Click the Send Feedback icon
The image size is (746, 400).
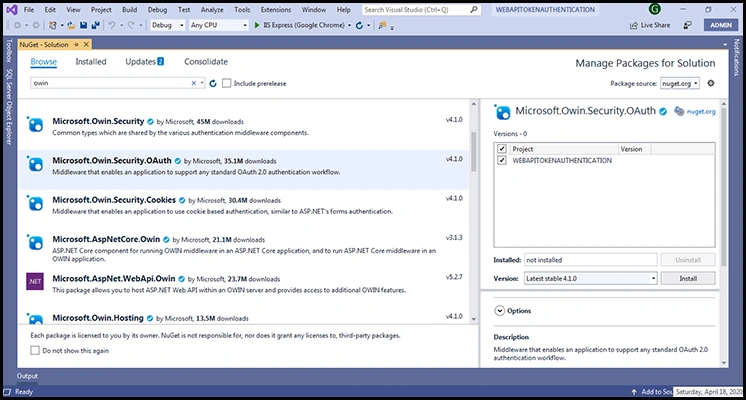point(687,25)
